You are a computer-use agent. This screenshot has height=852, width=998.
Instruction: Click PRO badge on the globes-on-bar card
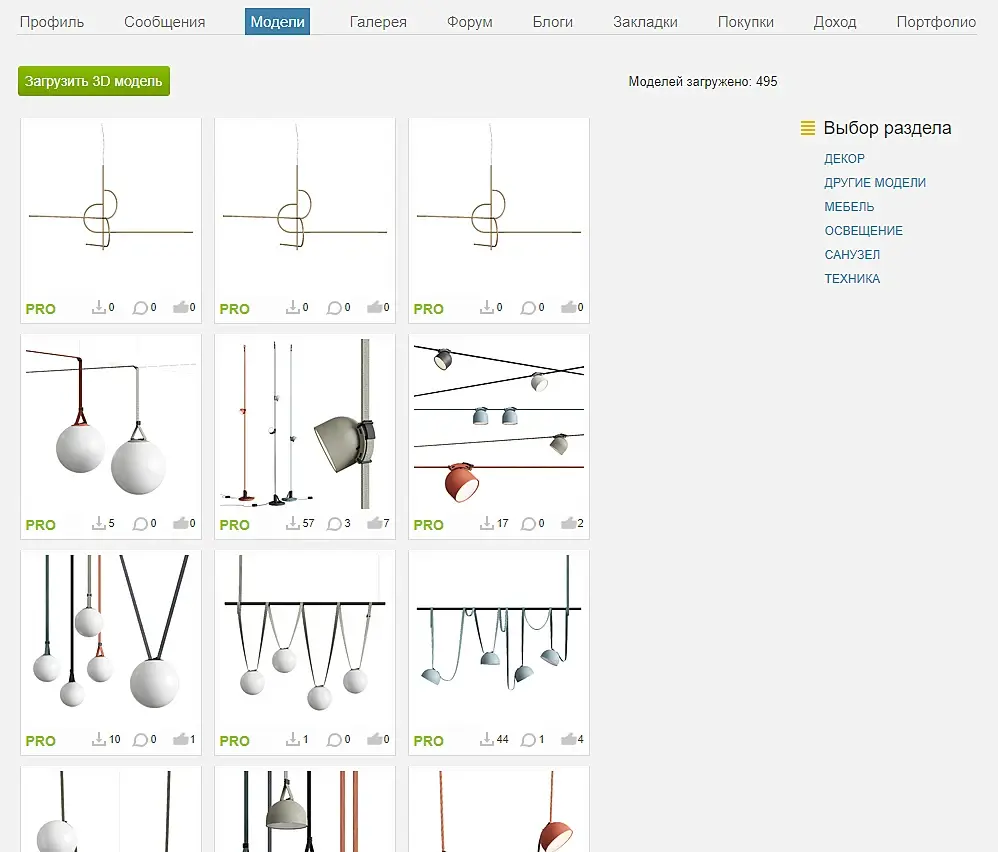pyautogui.click(x=234, y=741)
